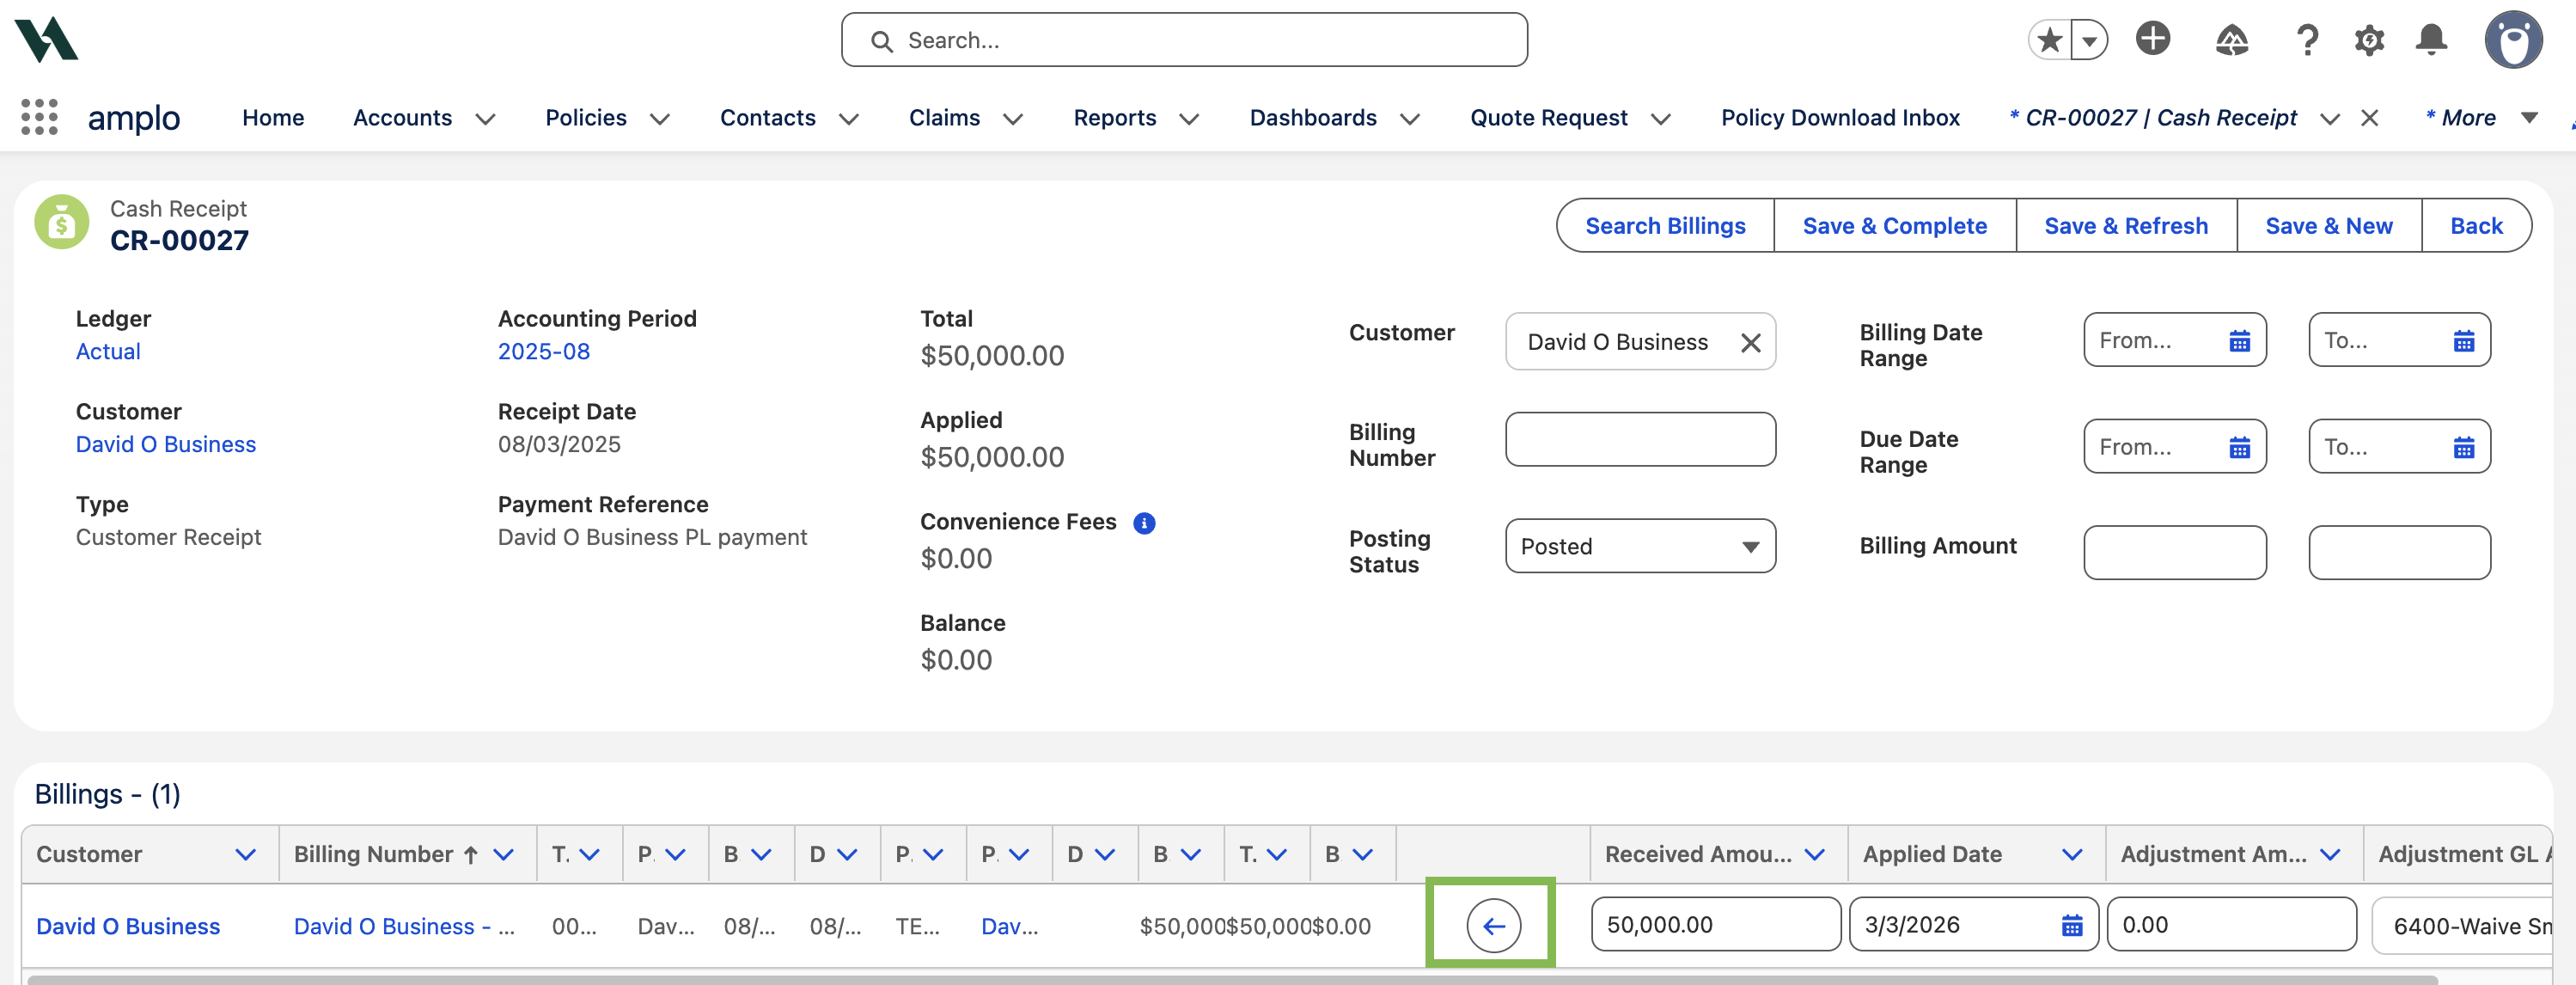This screenshot has width=2576, height=985.
Task: Clear the David O Business customer filter
Action: pos(1750,343)
